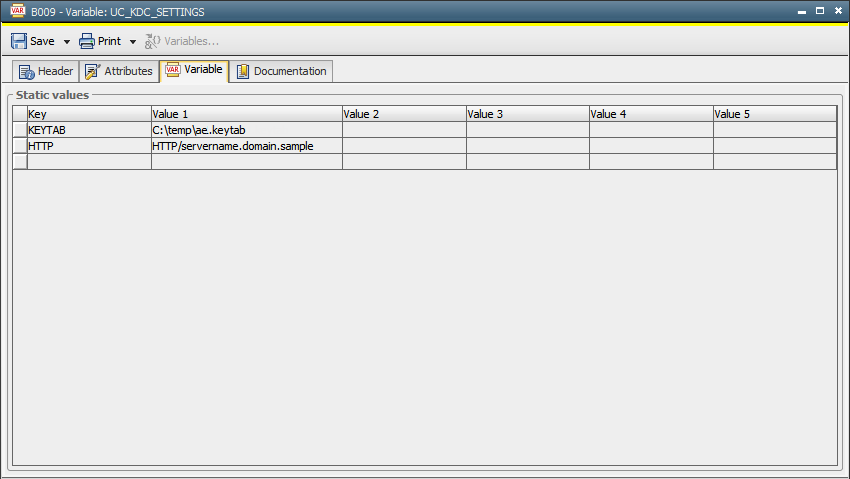Screen dimensions: 850x479
Task: Click the Value 2 column header
Action: pyautogui.click(x=403, y=114)
